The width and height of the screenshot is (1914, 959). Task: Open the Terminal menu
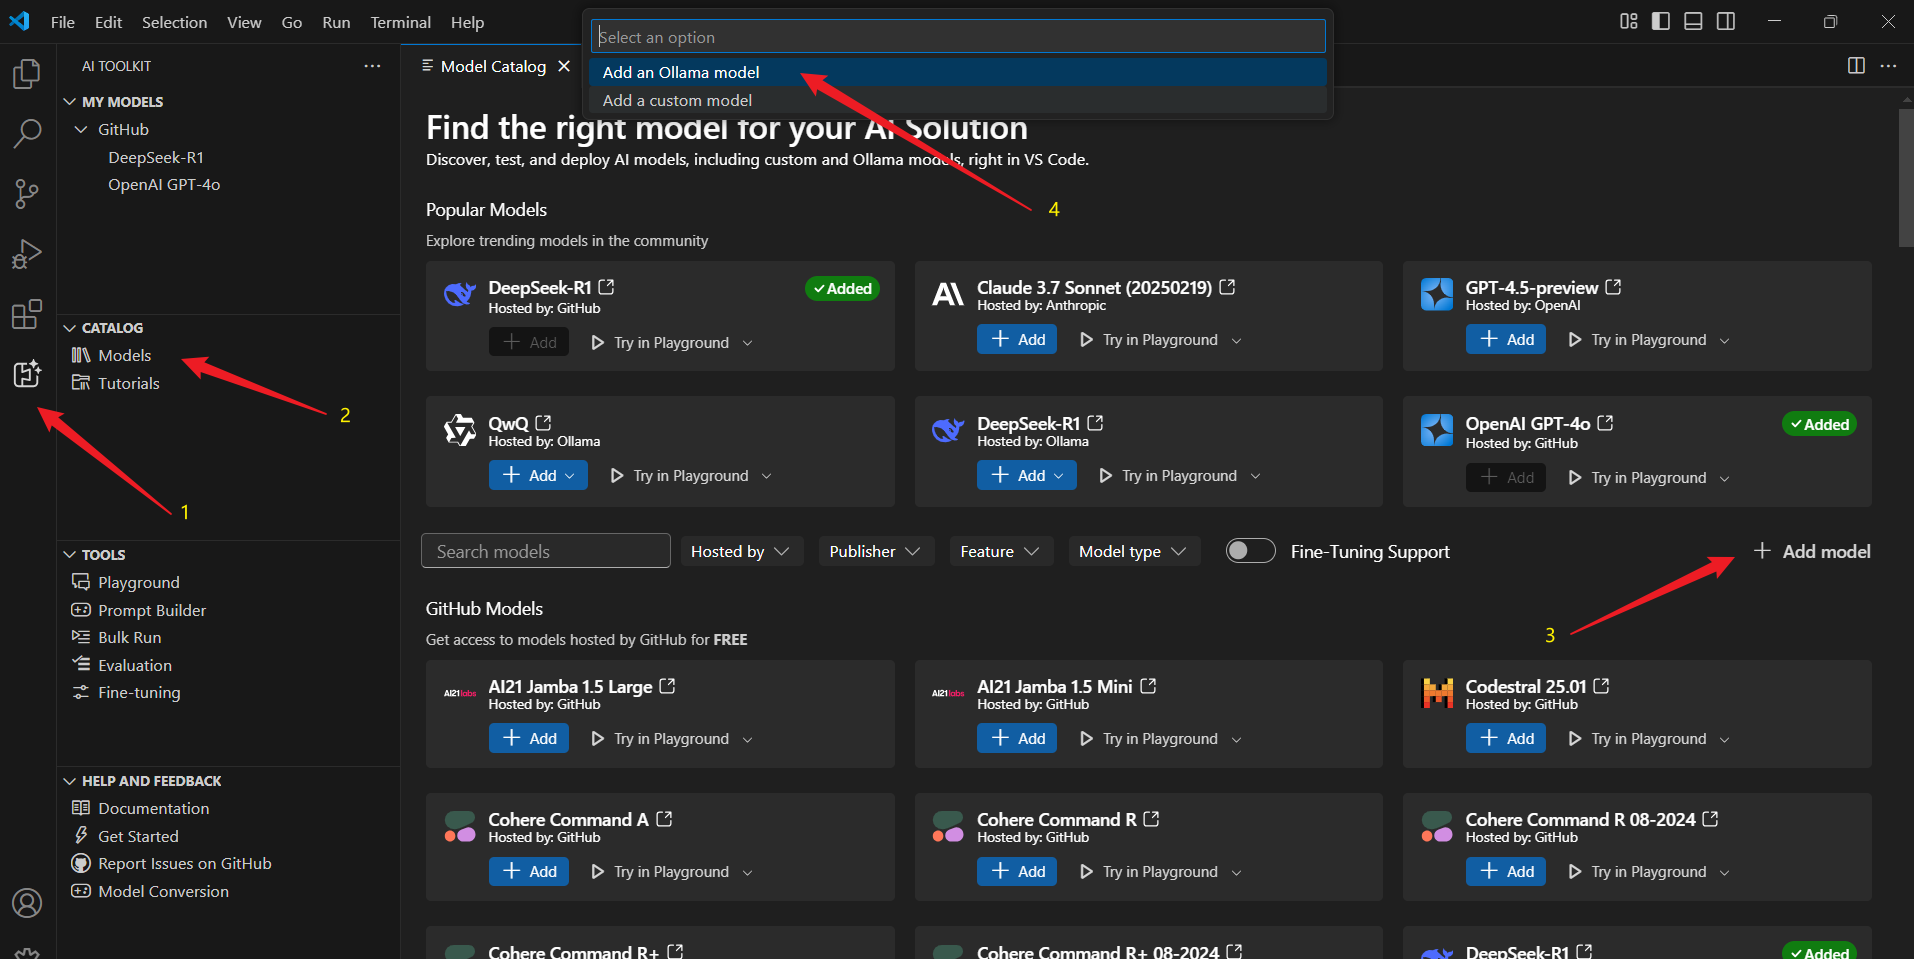[x=400, y=22]
